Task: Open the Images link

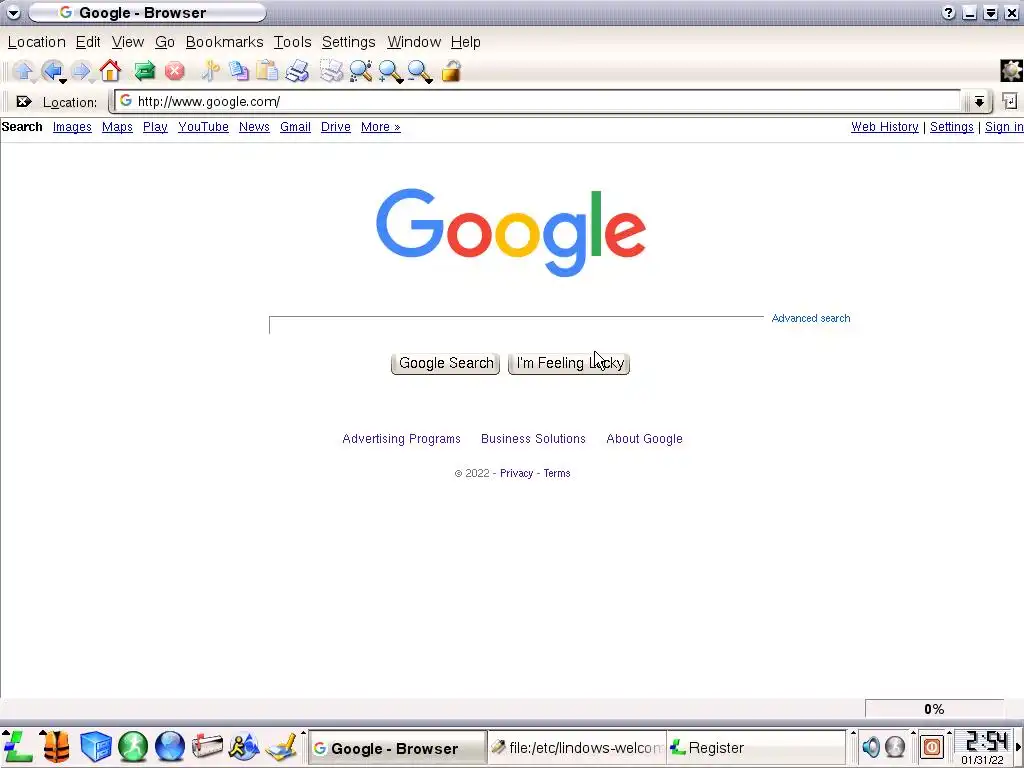Action: (x=72, y=127)
